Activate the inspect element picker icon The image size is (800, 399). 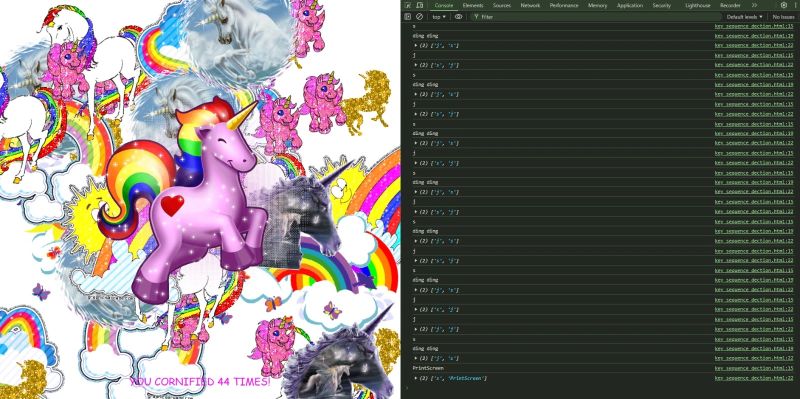[408, 5]
